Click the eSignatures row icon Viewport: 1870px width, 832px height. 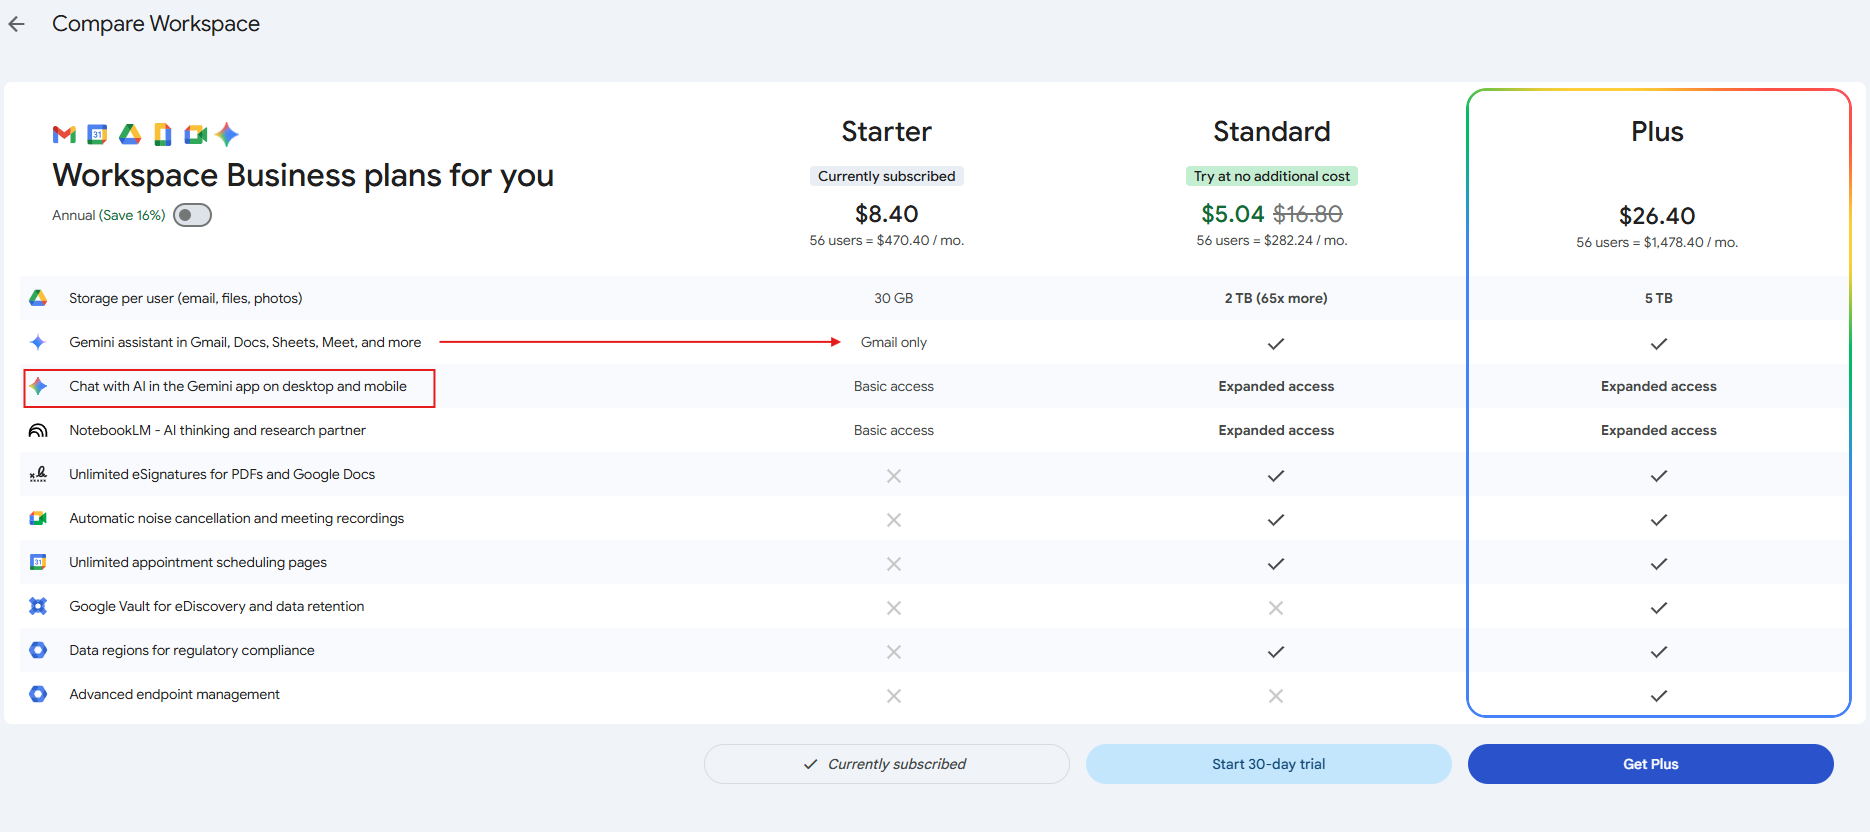tap(38, 474)
